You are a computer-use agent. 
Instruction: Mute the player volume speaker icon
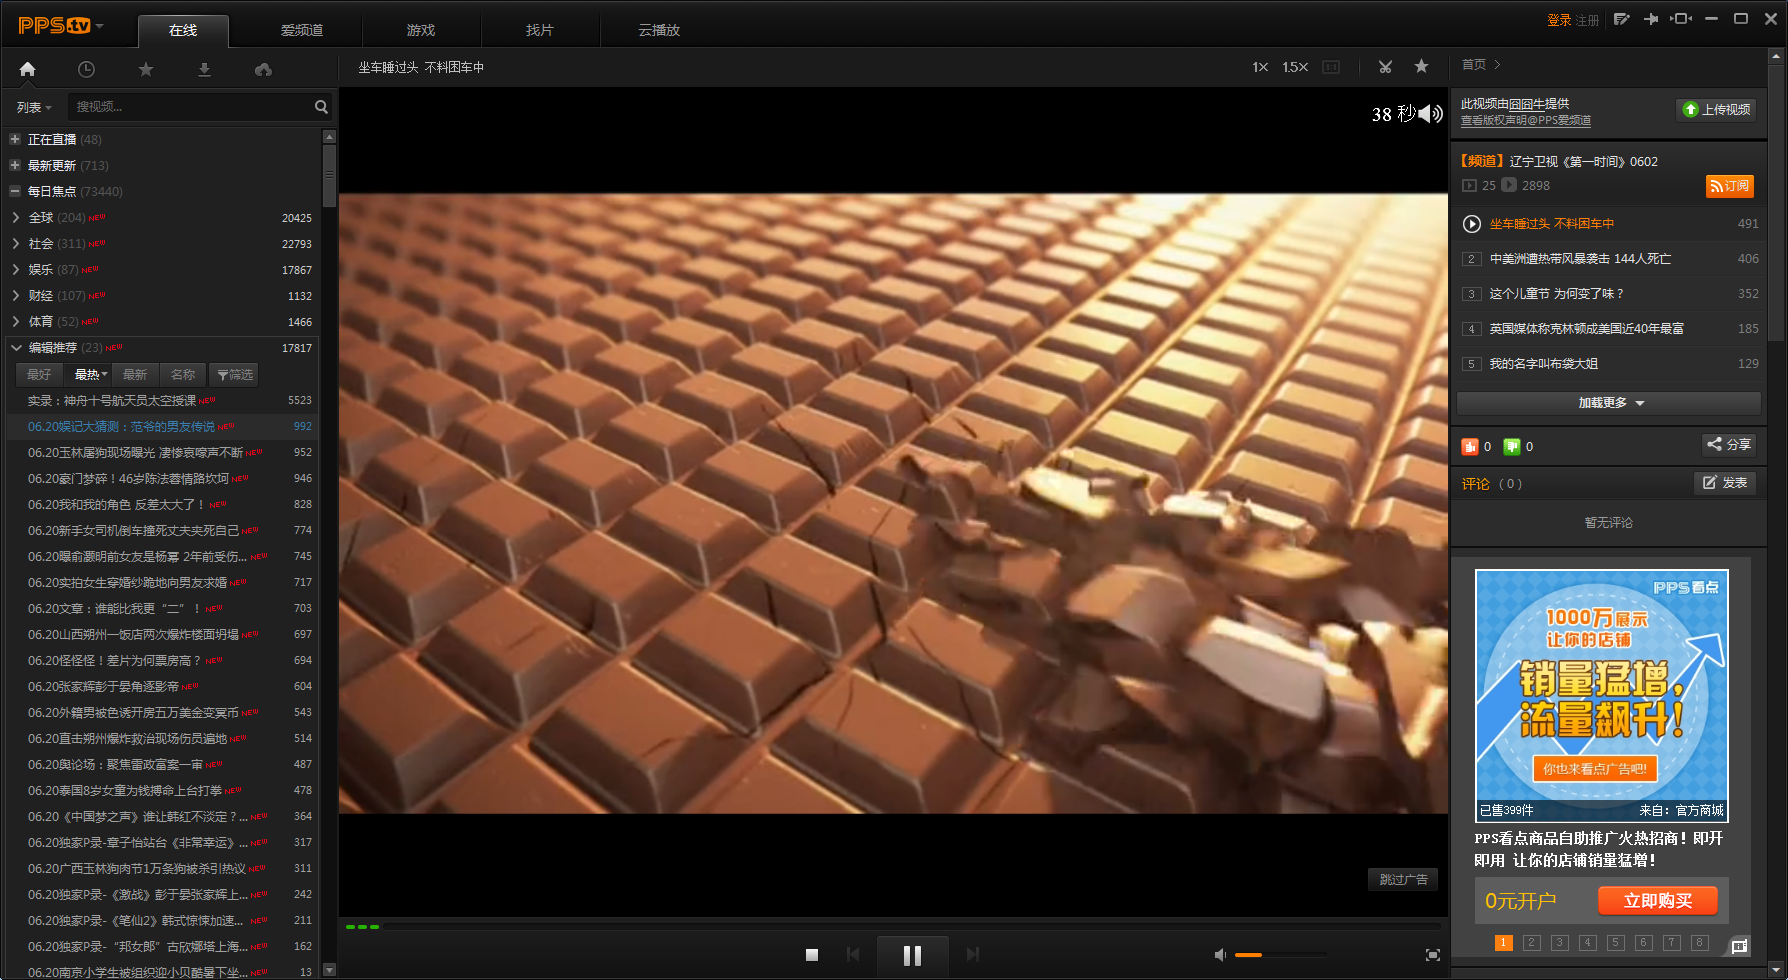1220,955
